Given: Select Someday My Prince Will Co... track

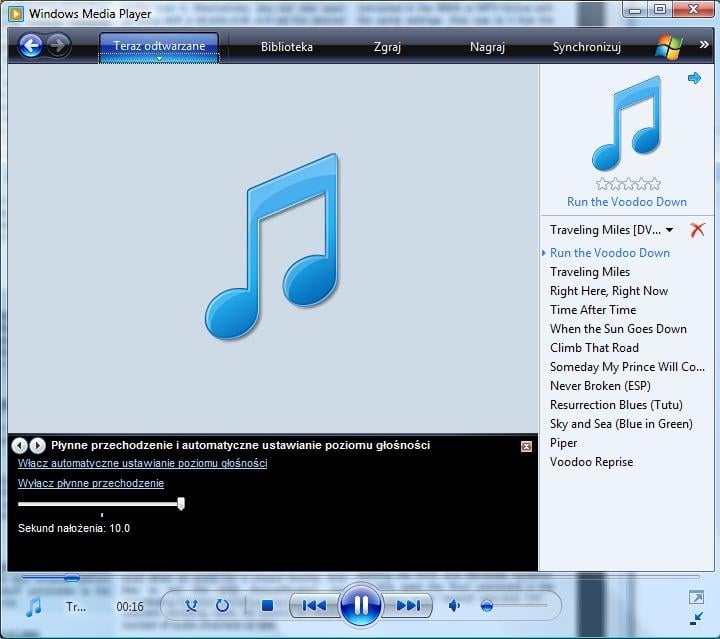Looking at the screenshot, I should pyautogui.click(x=627, y=367).
